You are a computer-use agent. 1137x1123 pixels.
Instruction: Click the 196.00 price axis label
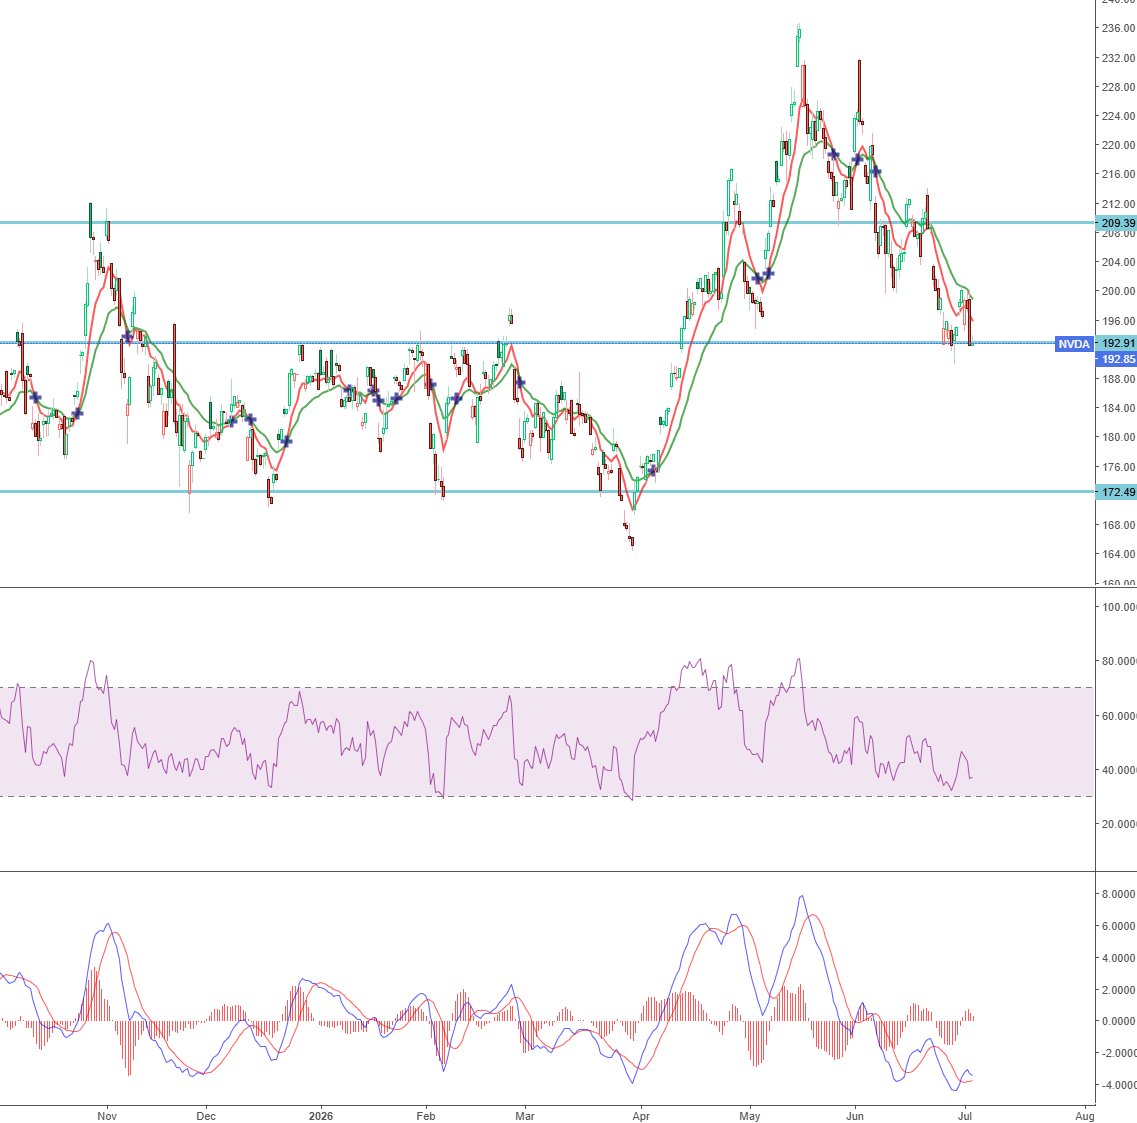[1118, 320]
